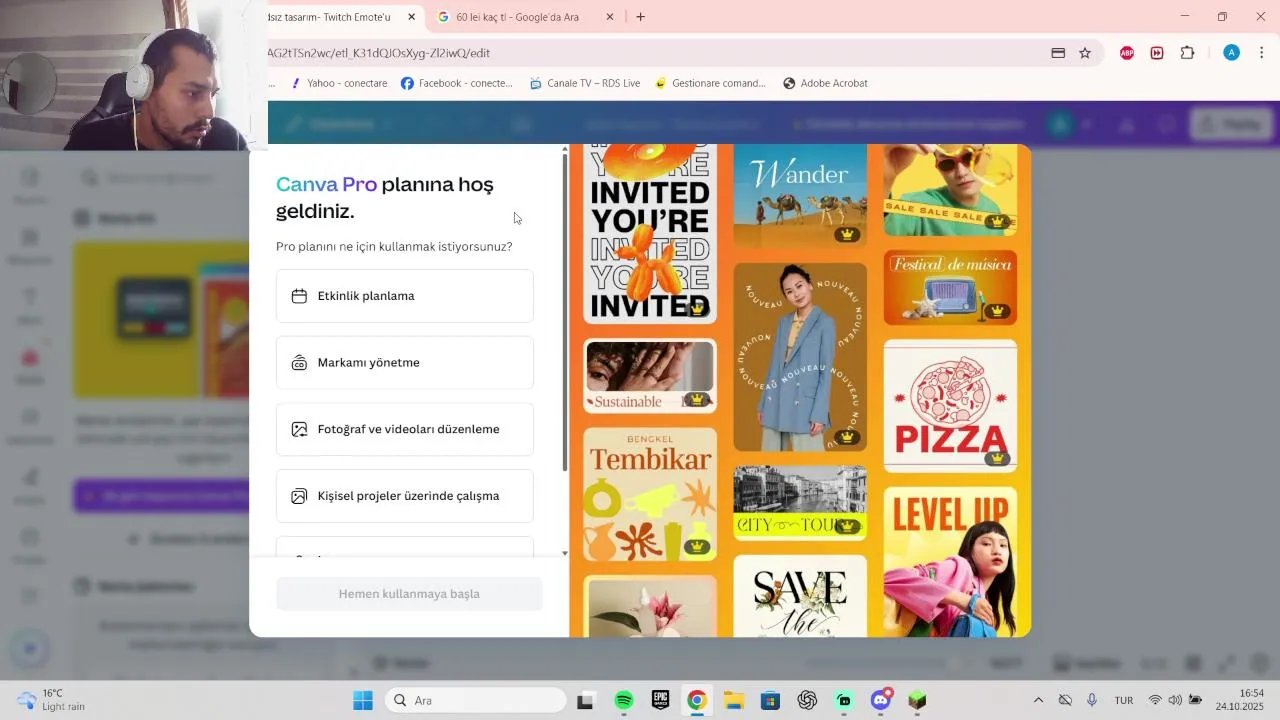This screenshot has width=1280, height=720.
Task: Switch the TUR keyboard language indicator
Action: (x=1124, y=700)
